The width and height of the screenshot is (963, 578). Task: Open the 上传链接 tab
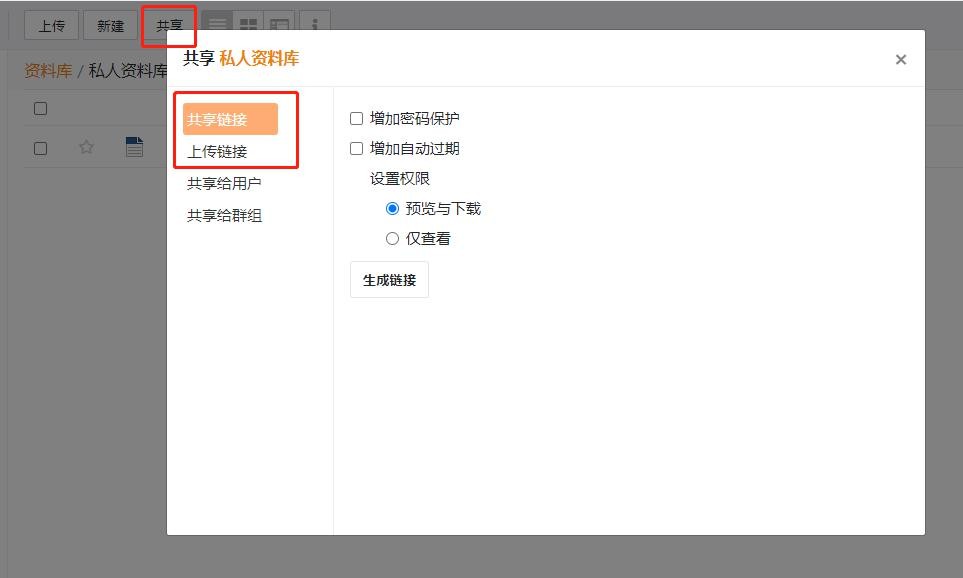[218, 152]
